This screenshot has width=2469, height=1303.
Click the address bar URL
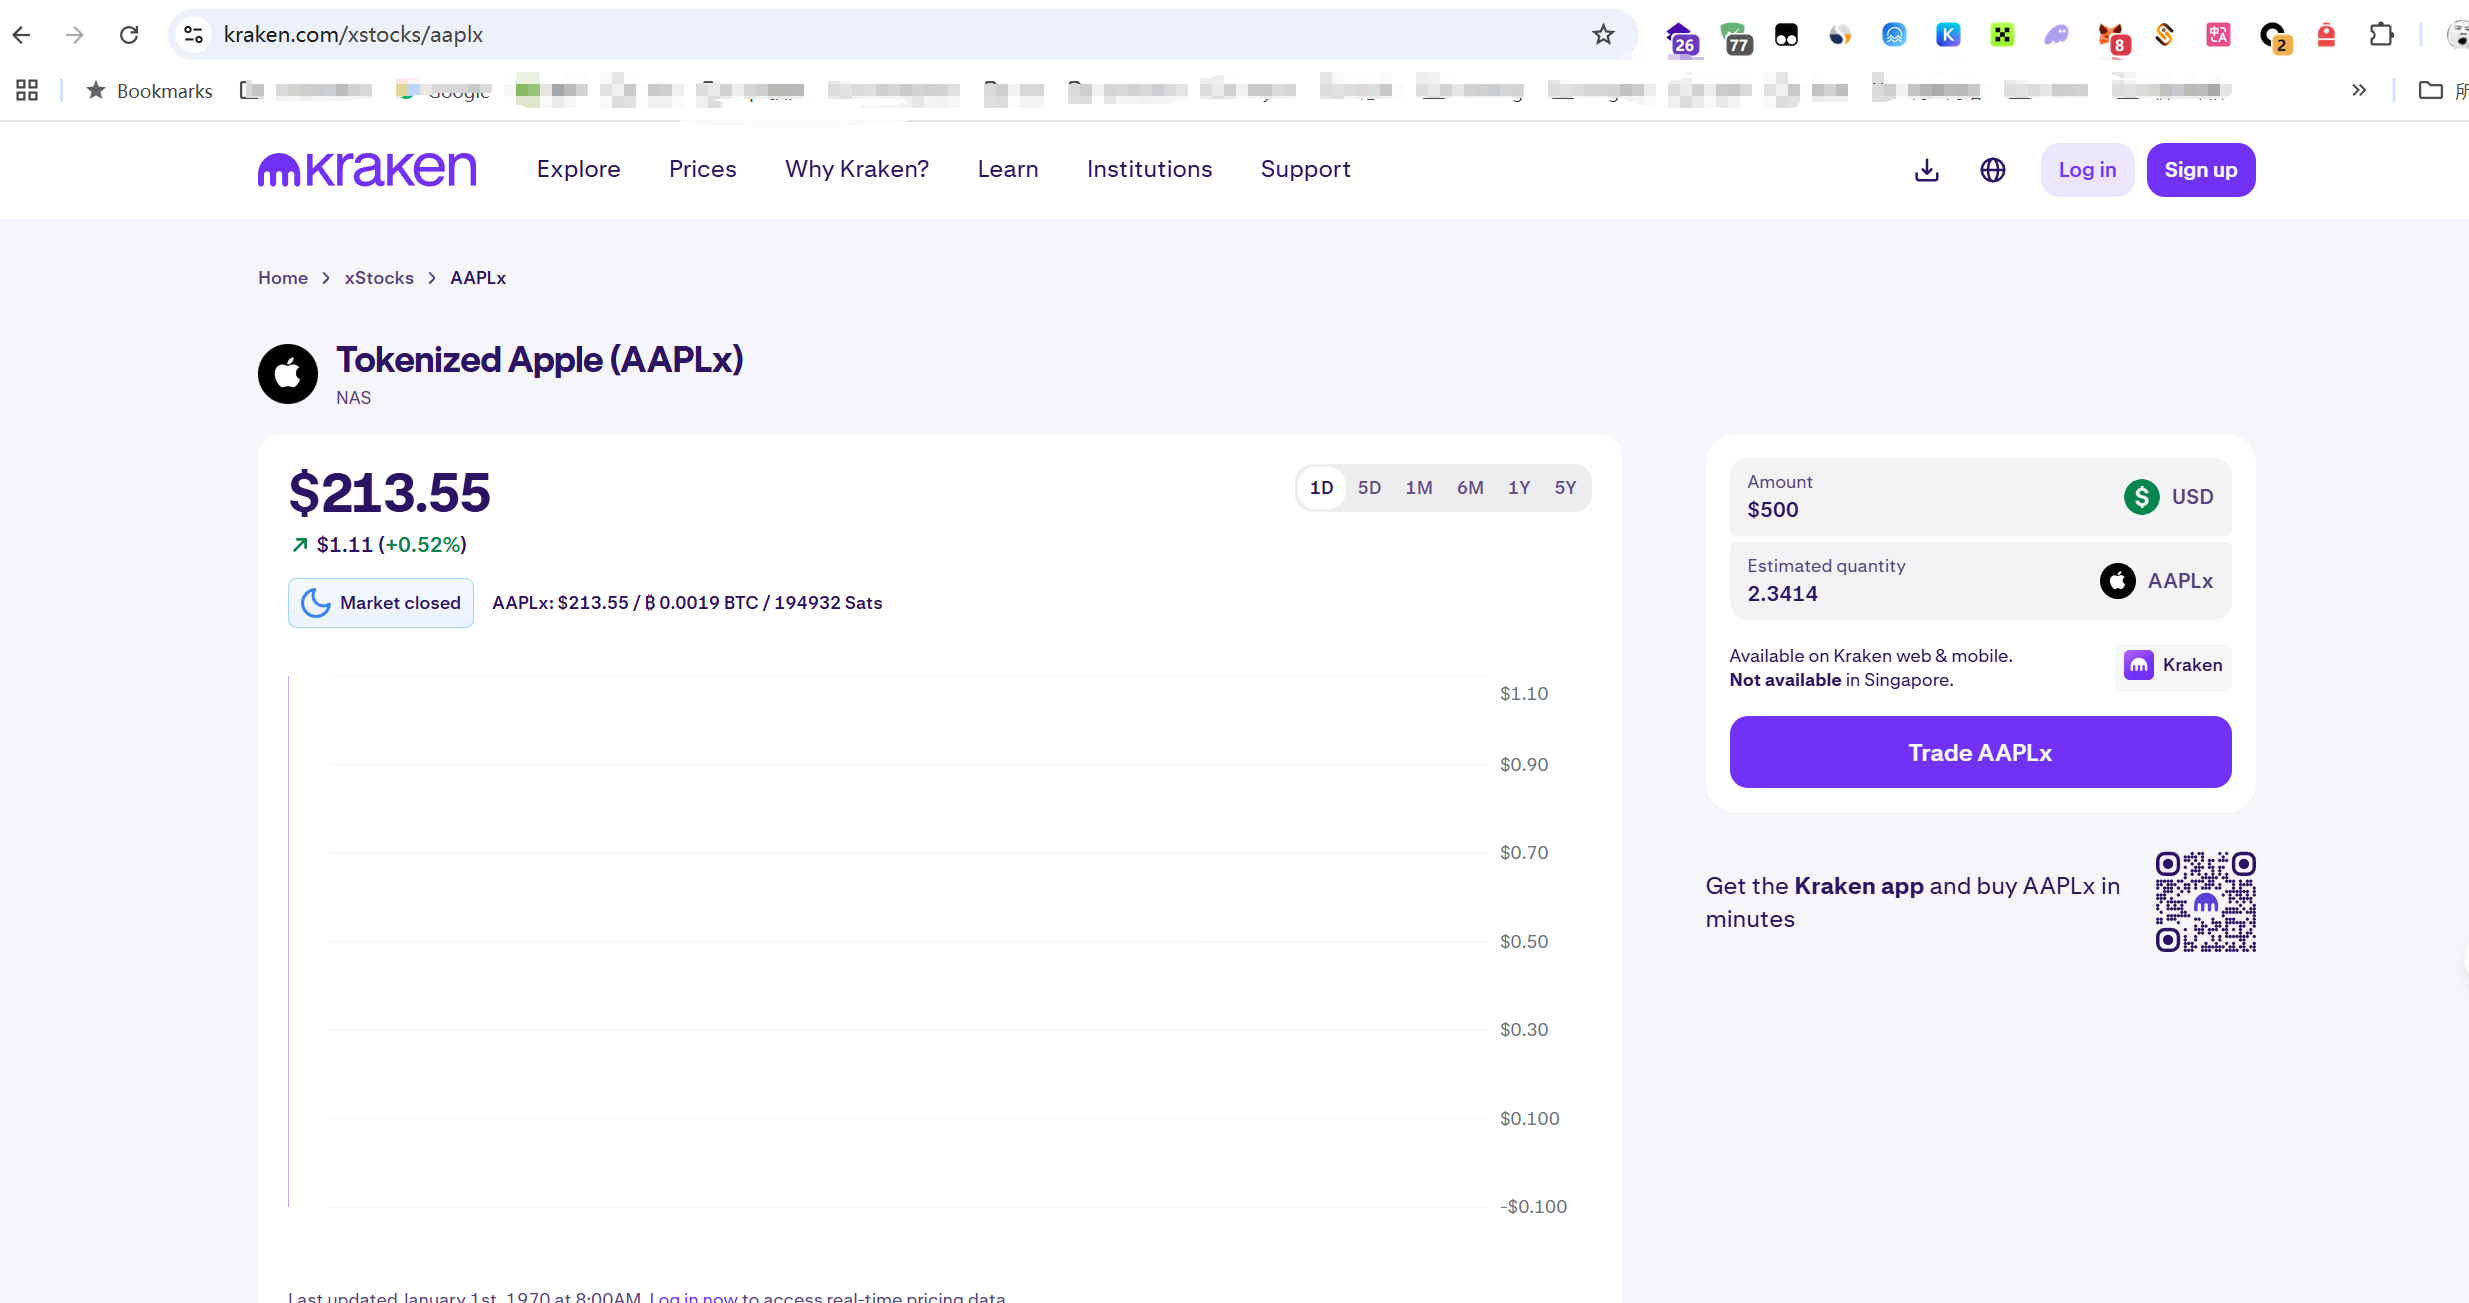pyautogui.click(x=353, y=35)
